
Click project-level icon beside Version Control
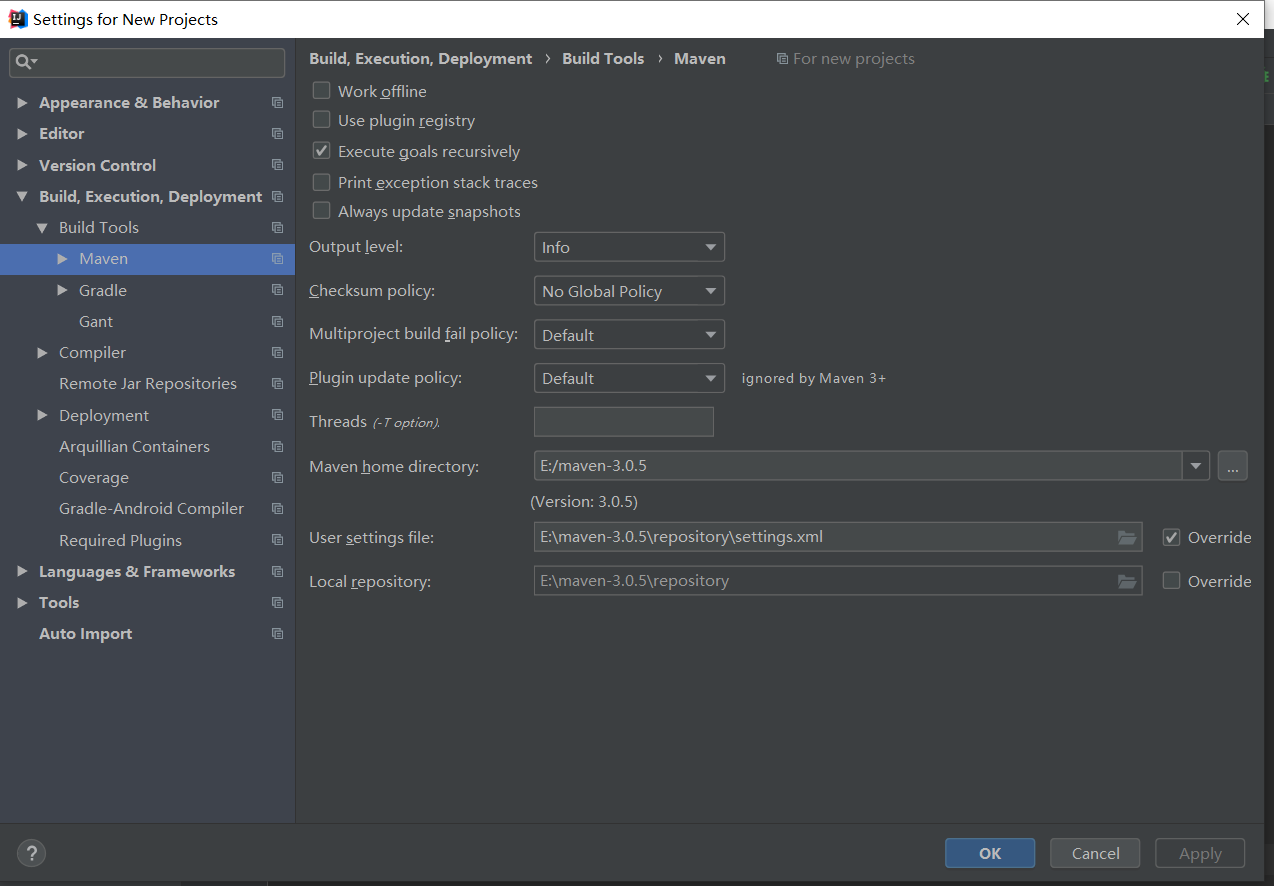(x=278, y=165)
